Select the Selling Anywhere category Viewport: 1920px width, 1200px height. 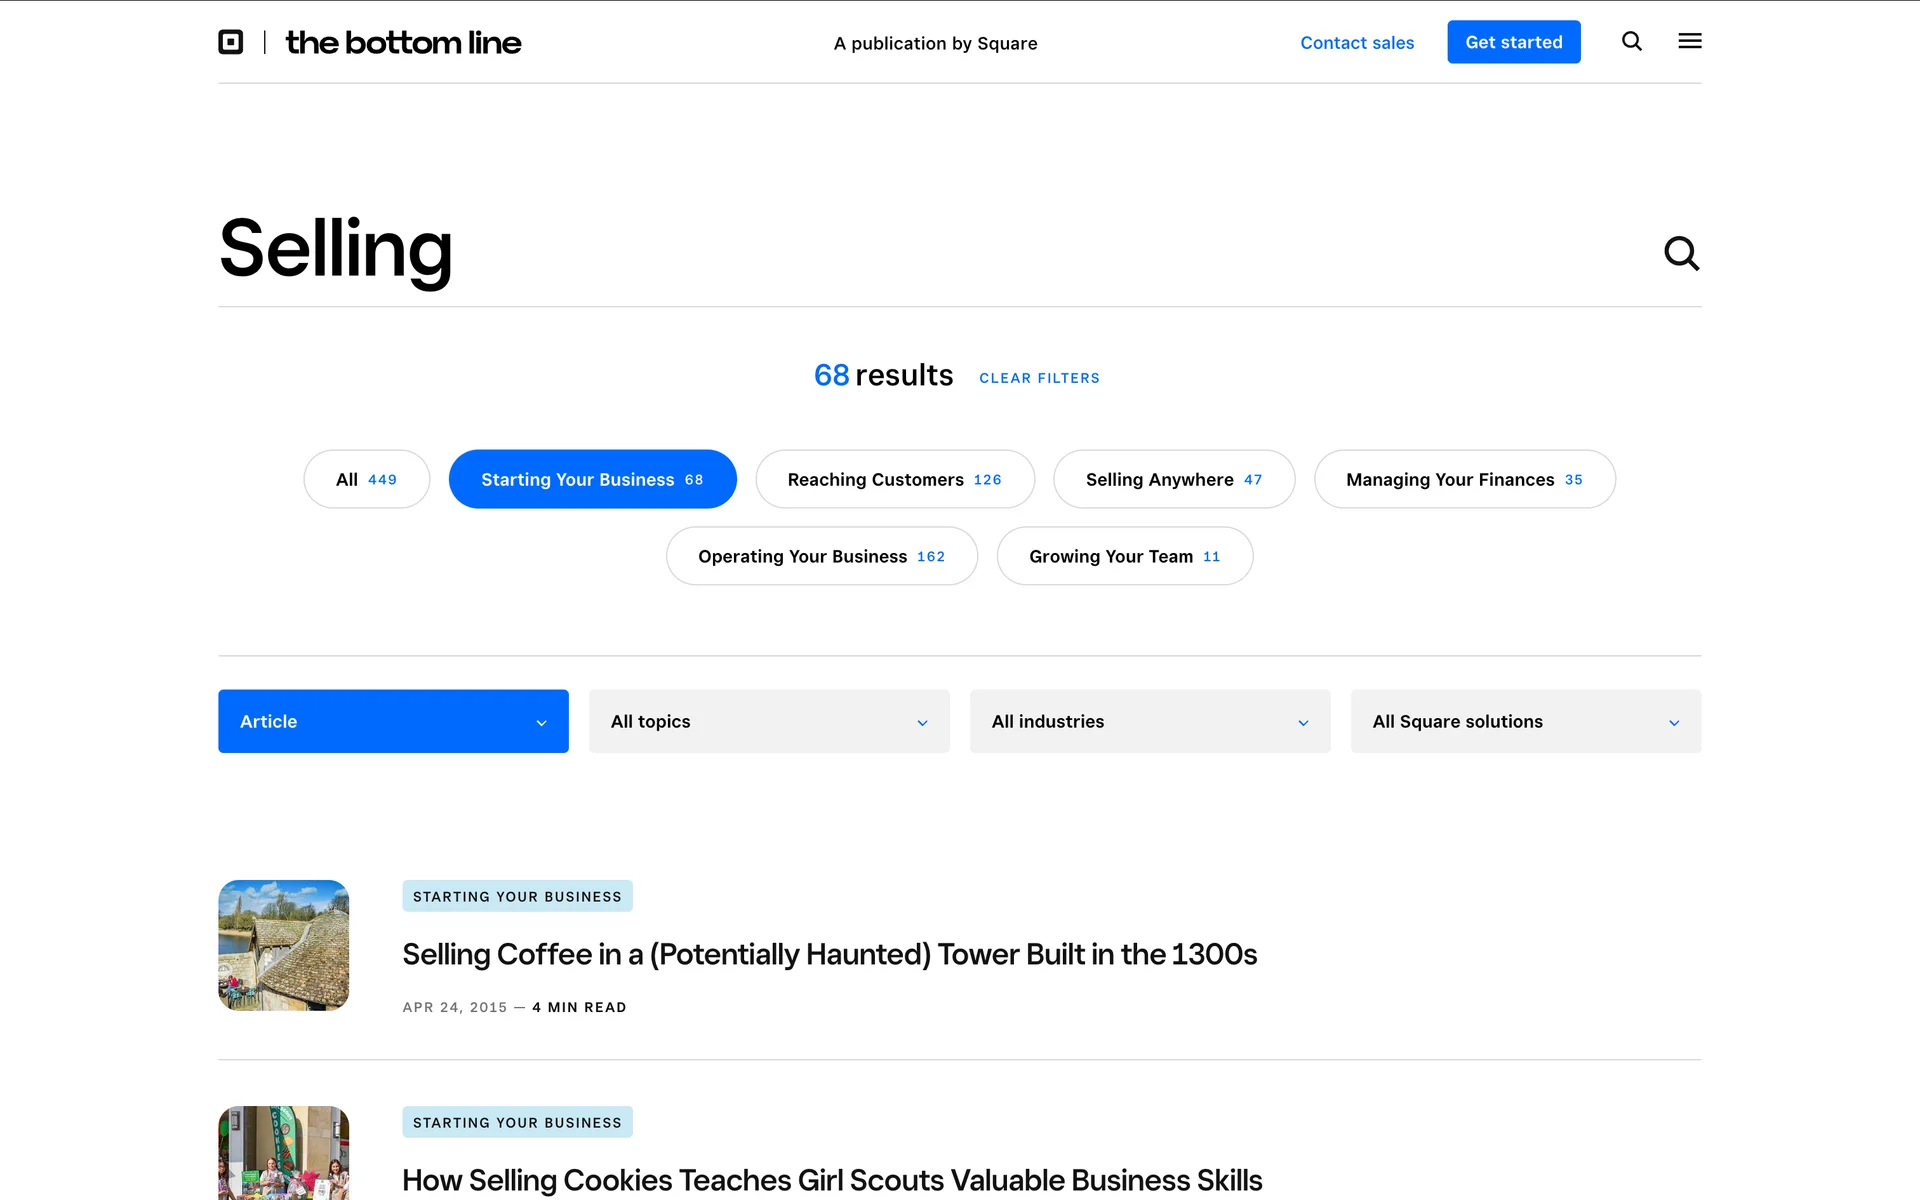pyautogui.click(x=1173, y=479)
